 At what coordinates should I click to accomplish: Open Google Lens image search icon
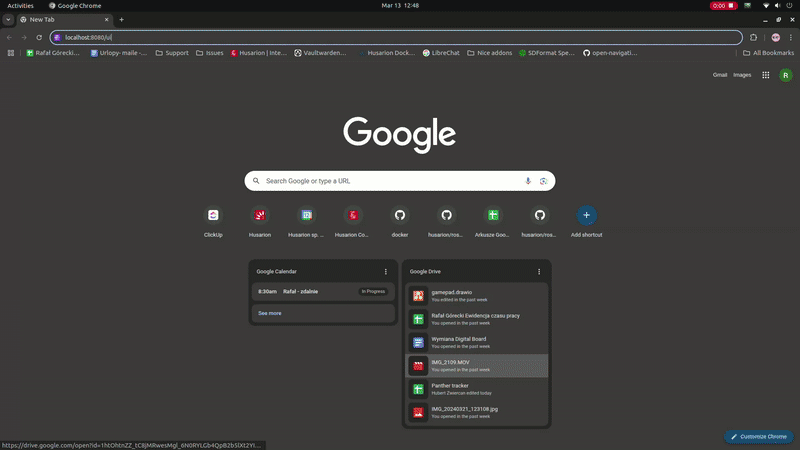click(543, 181)
